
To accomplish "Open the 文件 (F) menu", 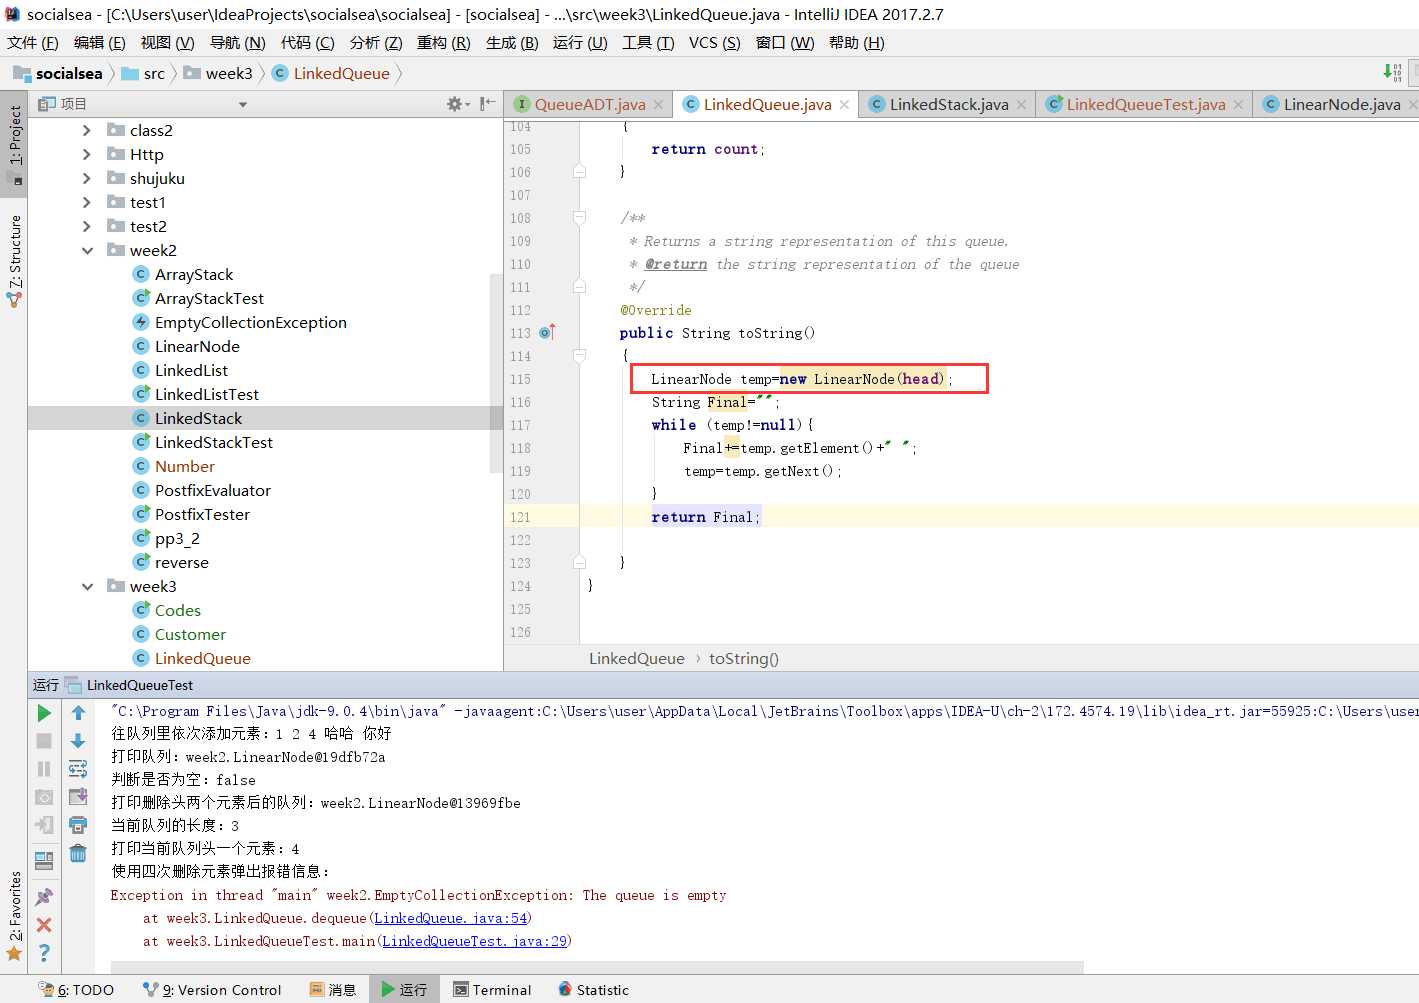I will (33, 42).
